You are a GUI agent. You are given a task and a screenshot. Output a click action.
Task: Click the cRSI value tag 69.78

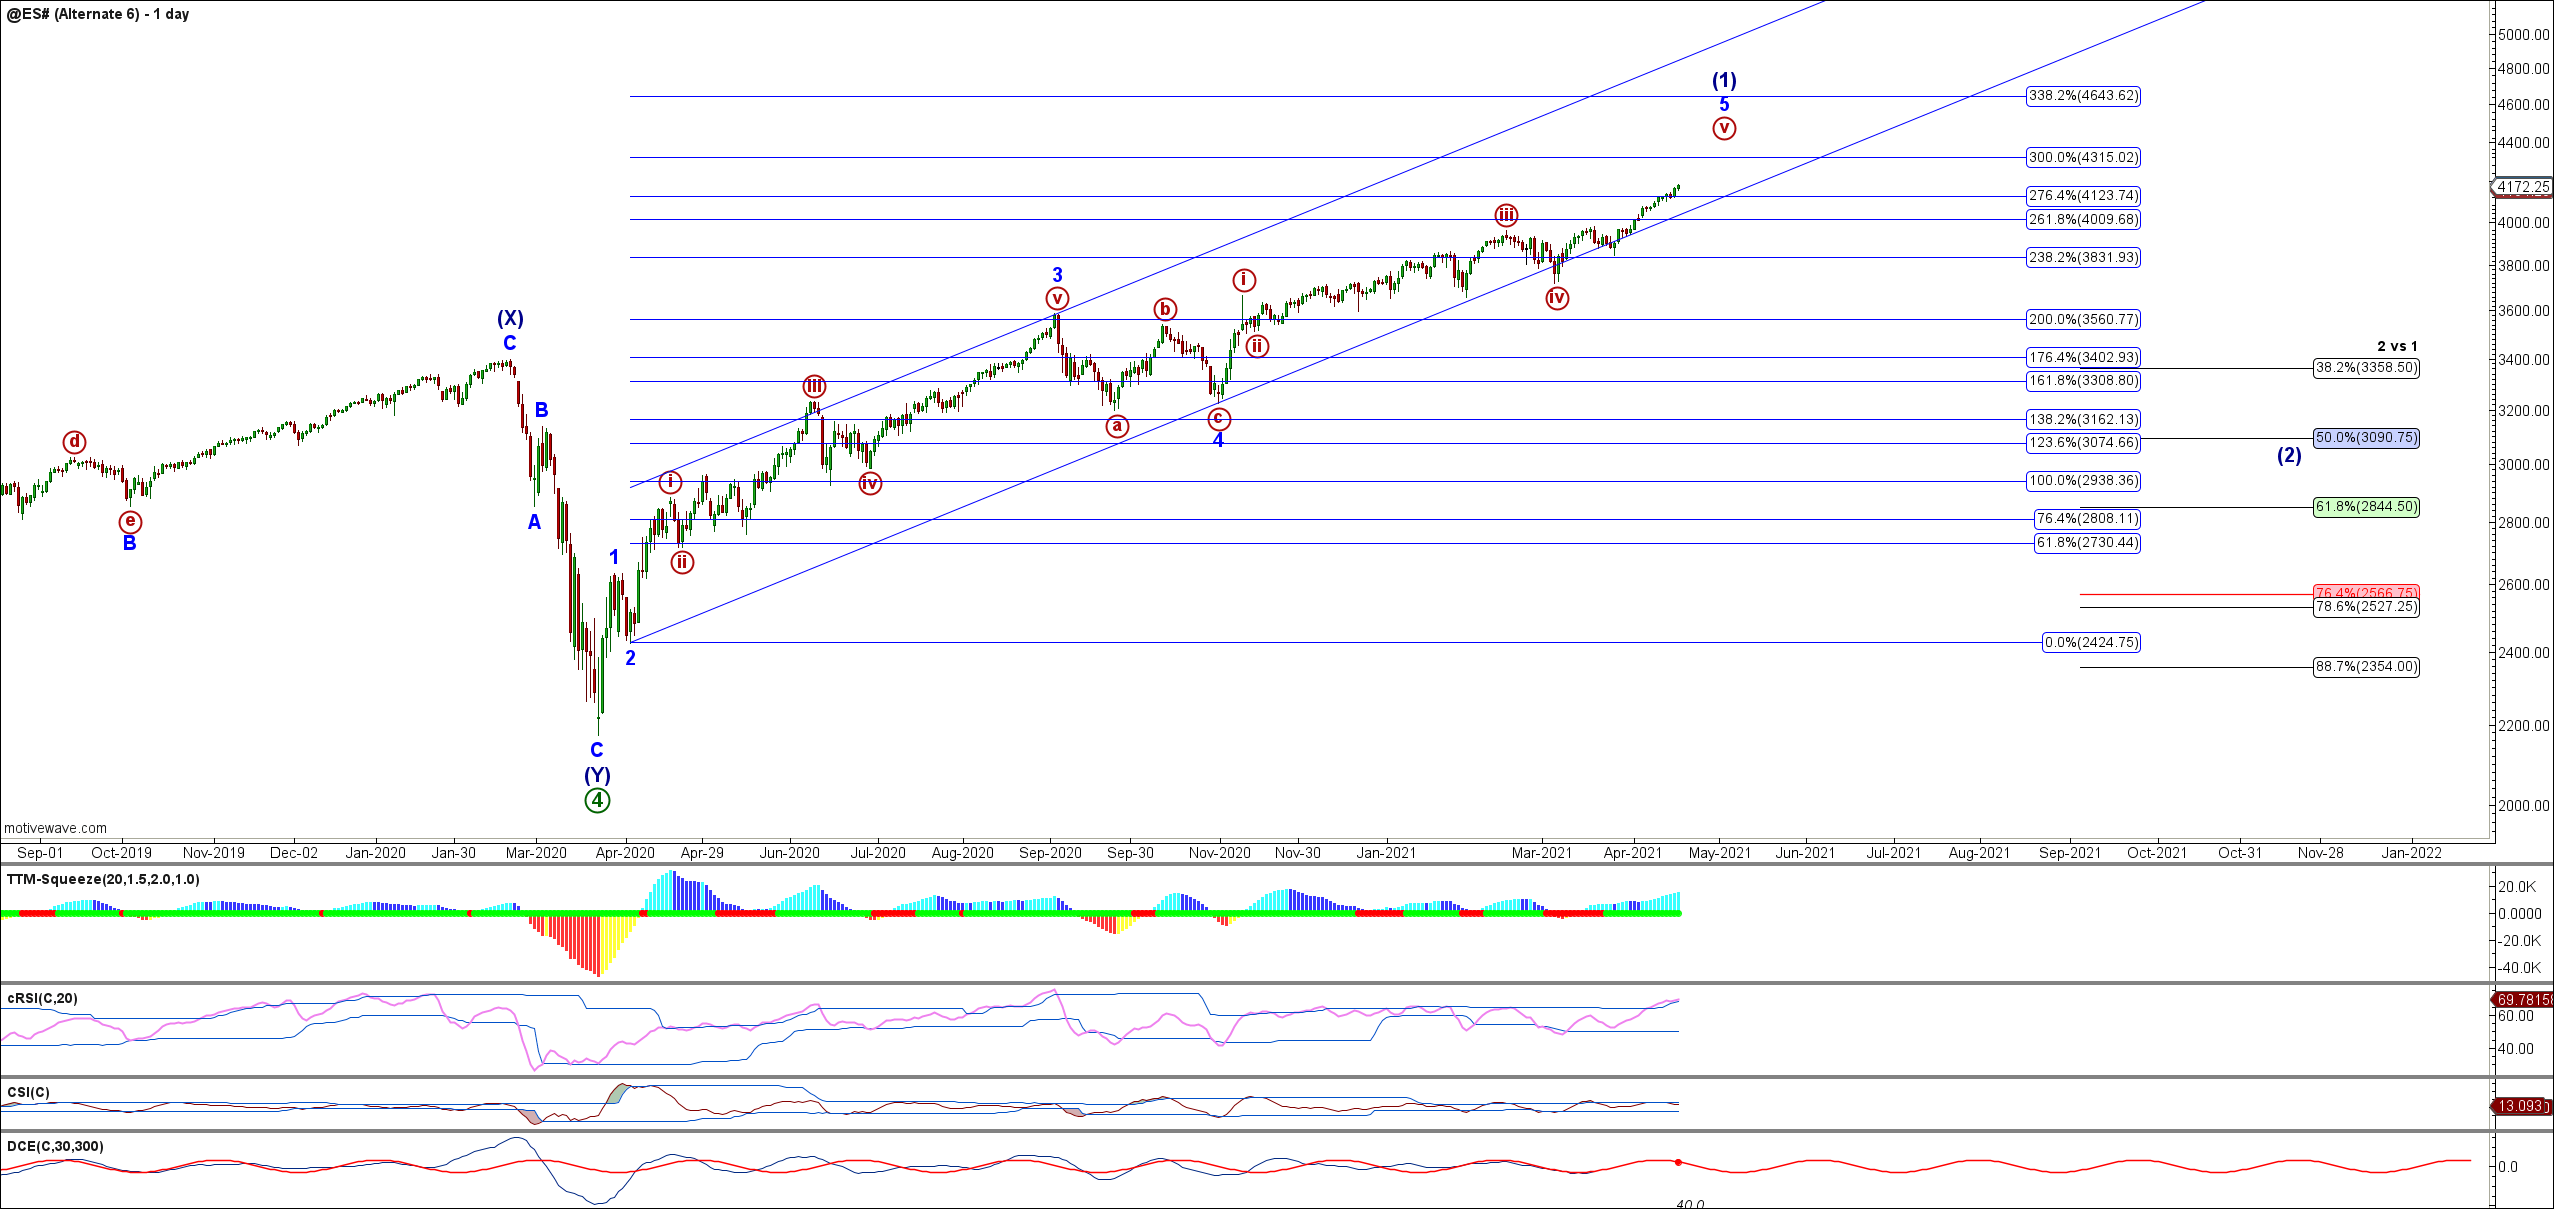coord(2522,999)
